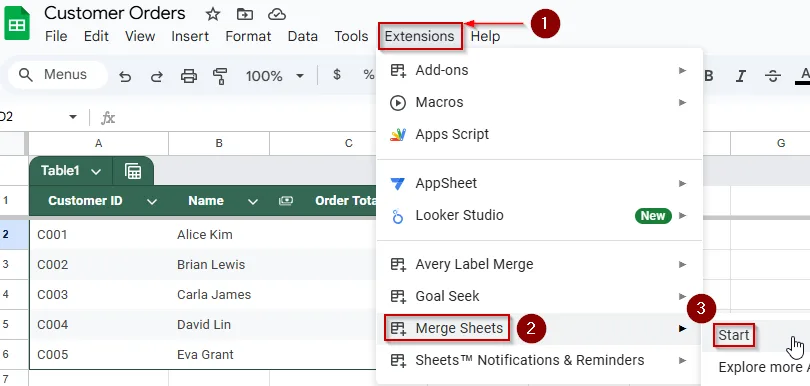Expand the Avery Label Merge submenu arrow
This screenshot has width=810, height=386.
point(683,265)
